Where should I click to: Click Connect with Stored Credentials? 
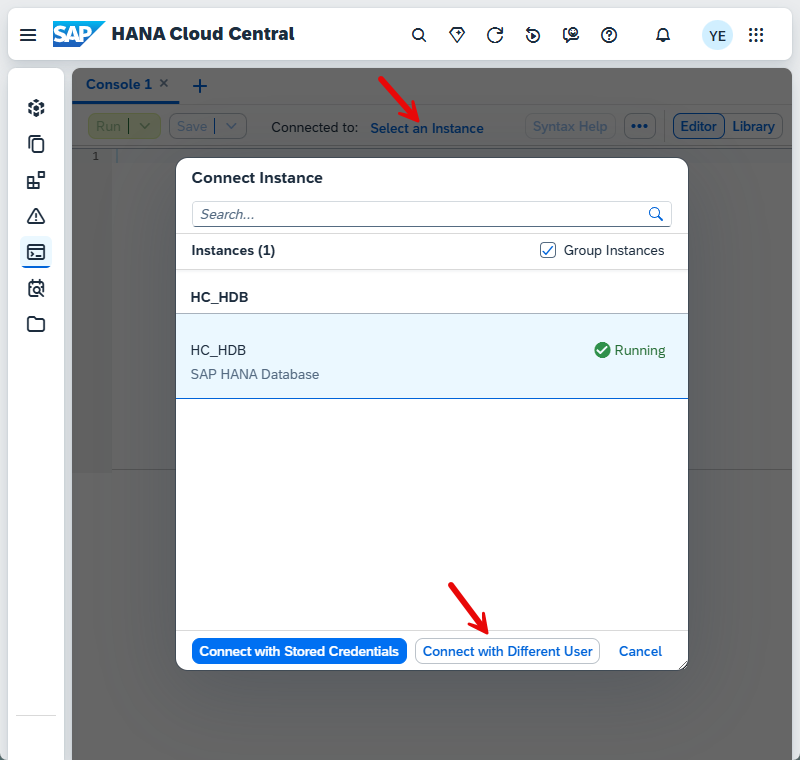click(x=299, y=651)
